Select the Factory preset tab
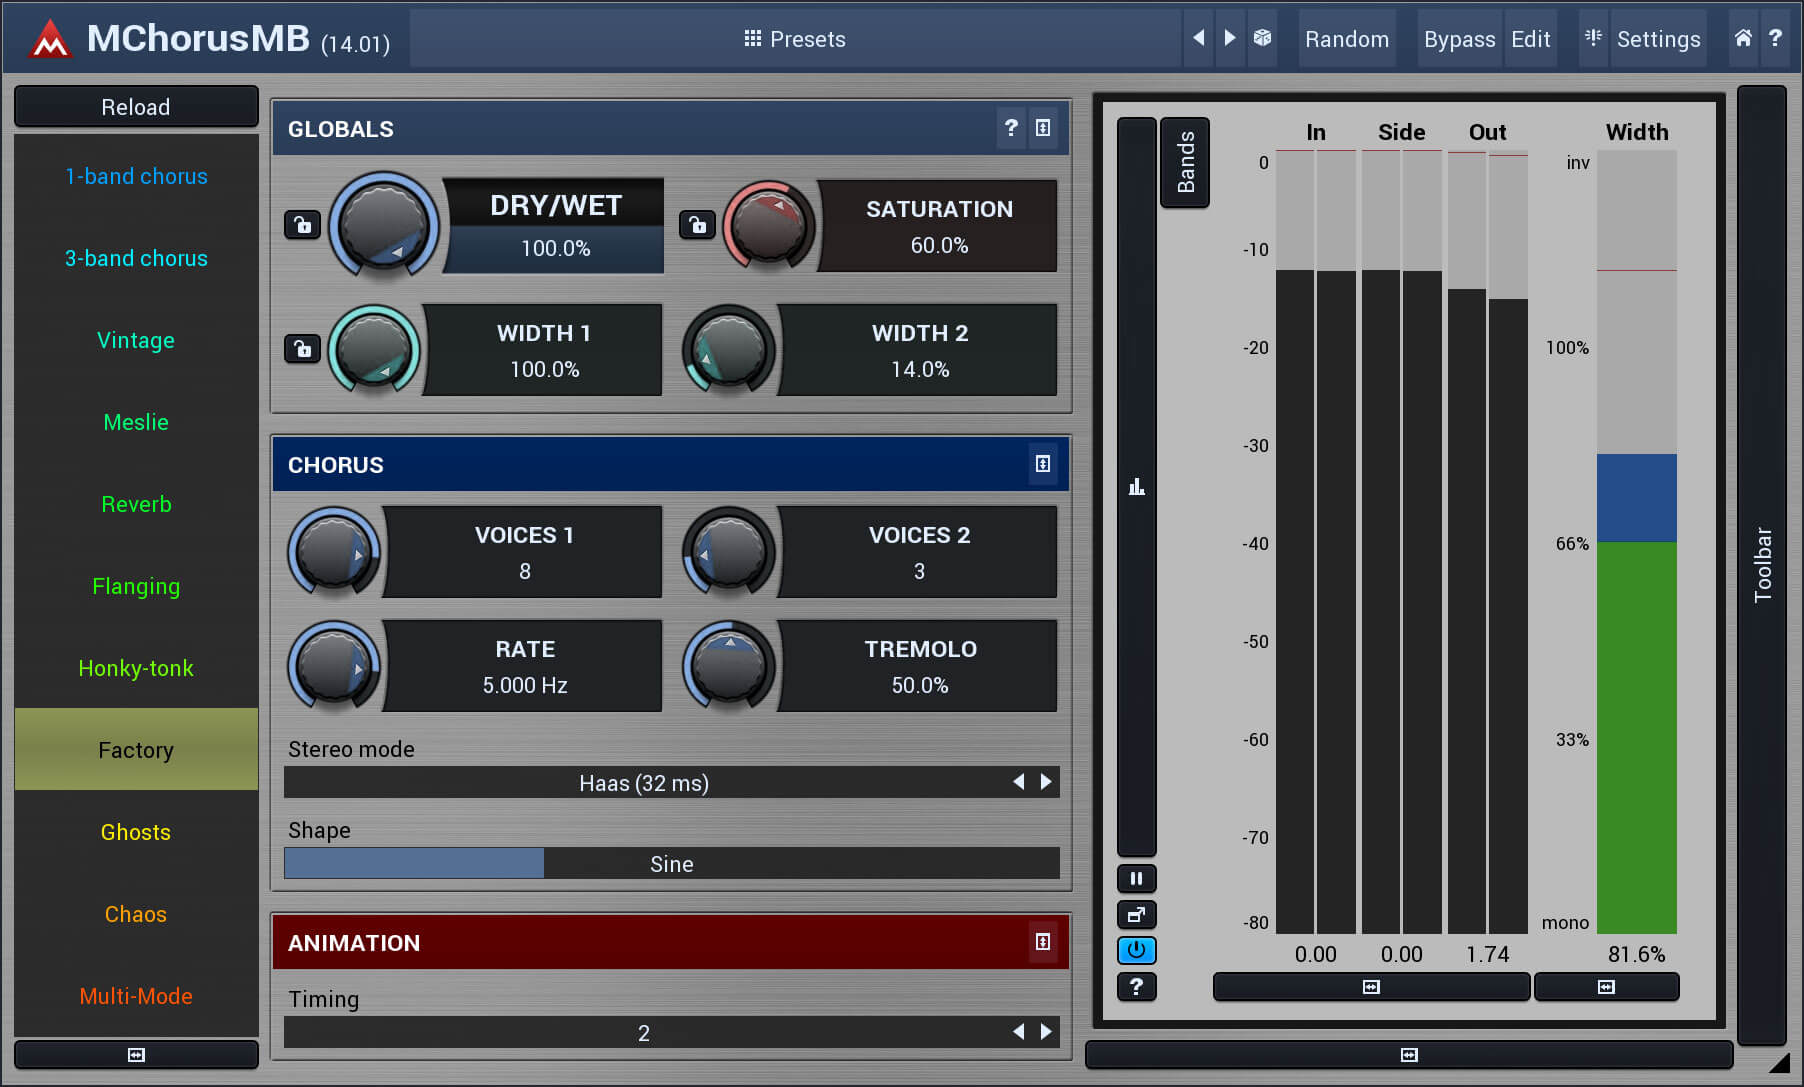 click(x=136, y=750)
